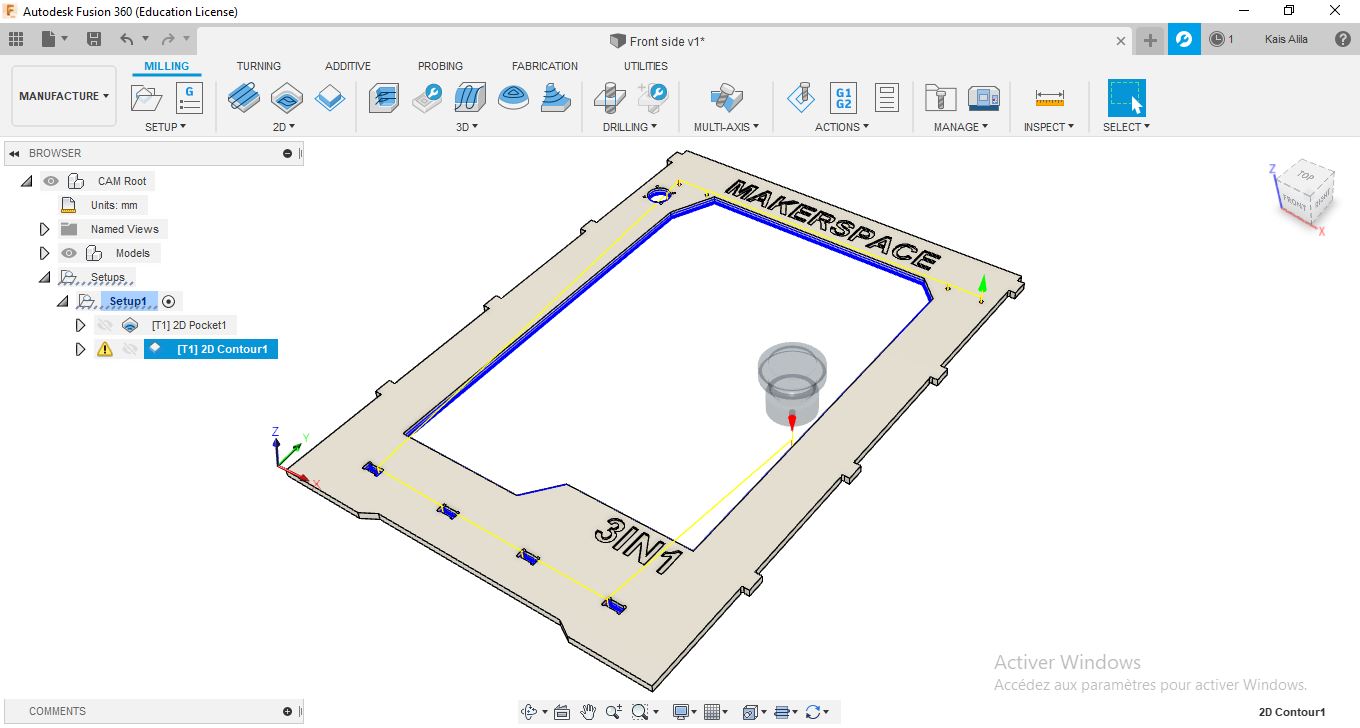
Task: Click the TOP face of the ViewCube
Action: [x=1306, y=175]
